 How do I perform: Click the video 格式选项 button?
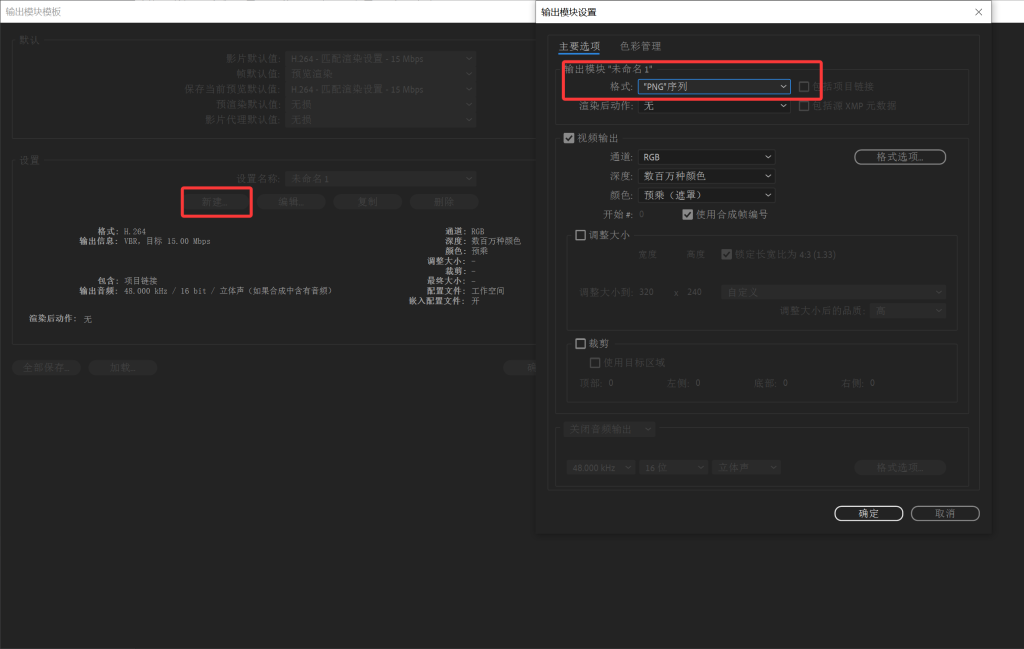(x=899, y=157)
